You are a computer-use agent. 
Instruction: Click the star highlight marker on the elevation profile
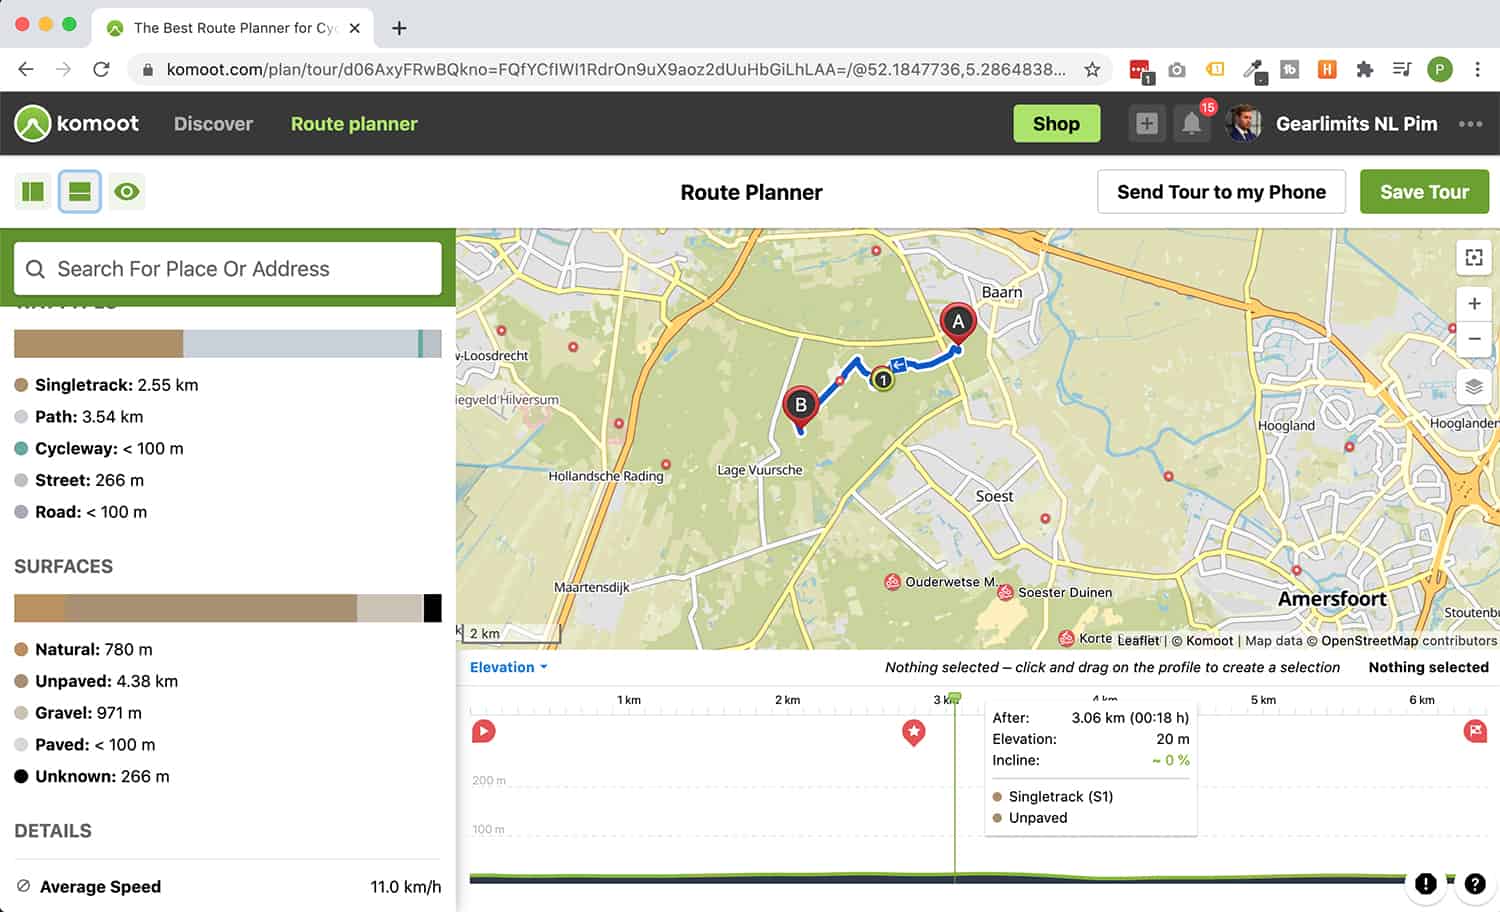[x=913, y=732]
